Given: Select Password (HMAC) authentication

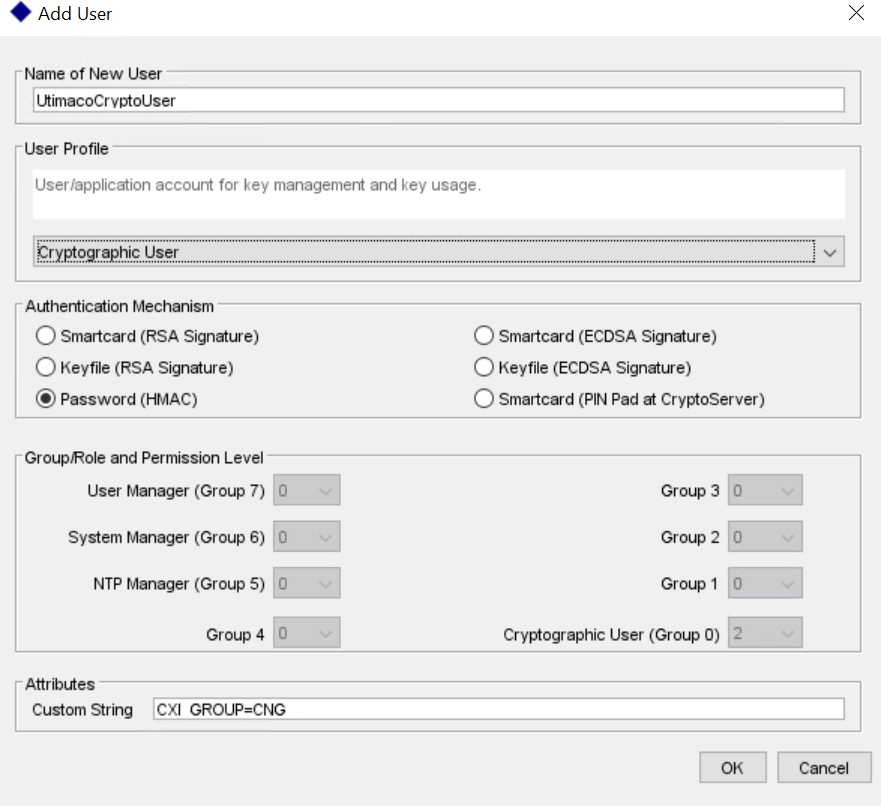Looking at the screenshot, I should point(116,399).
